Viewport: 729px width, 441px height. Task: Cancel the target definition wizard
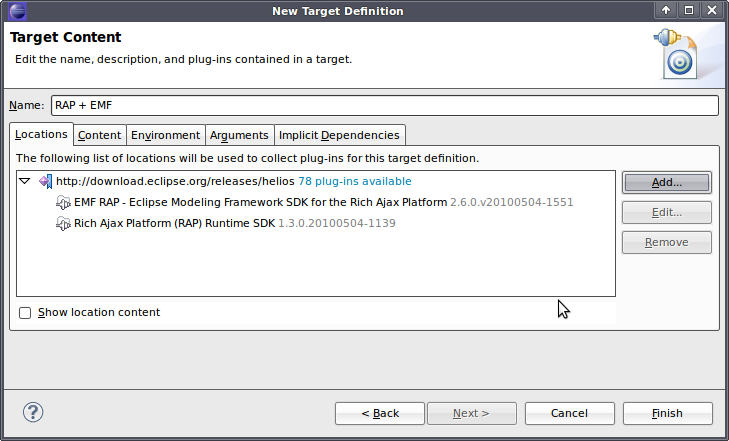[x=570, y=413]
